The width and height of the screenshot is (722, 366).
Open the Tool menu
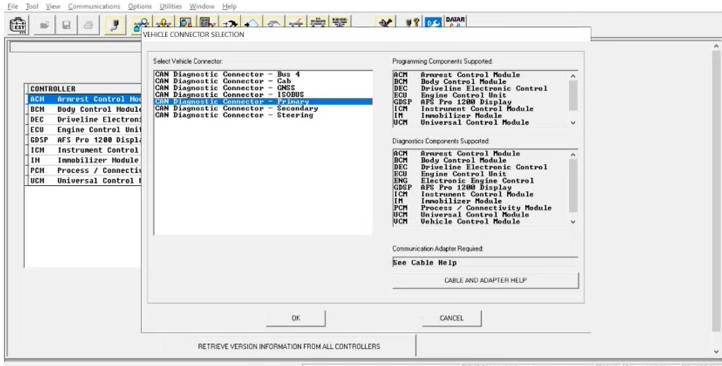pyautogui.click(x=32, y=6)
